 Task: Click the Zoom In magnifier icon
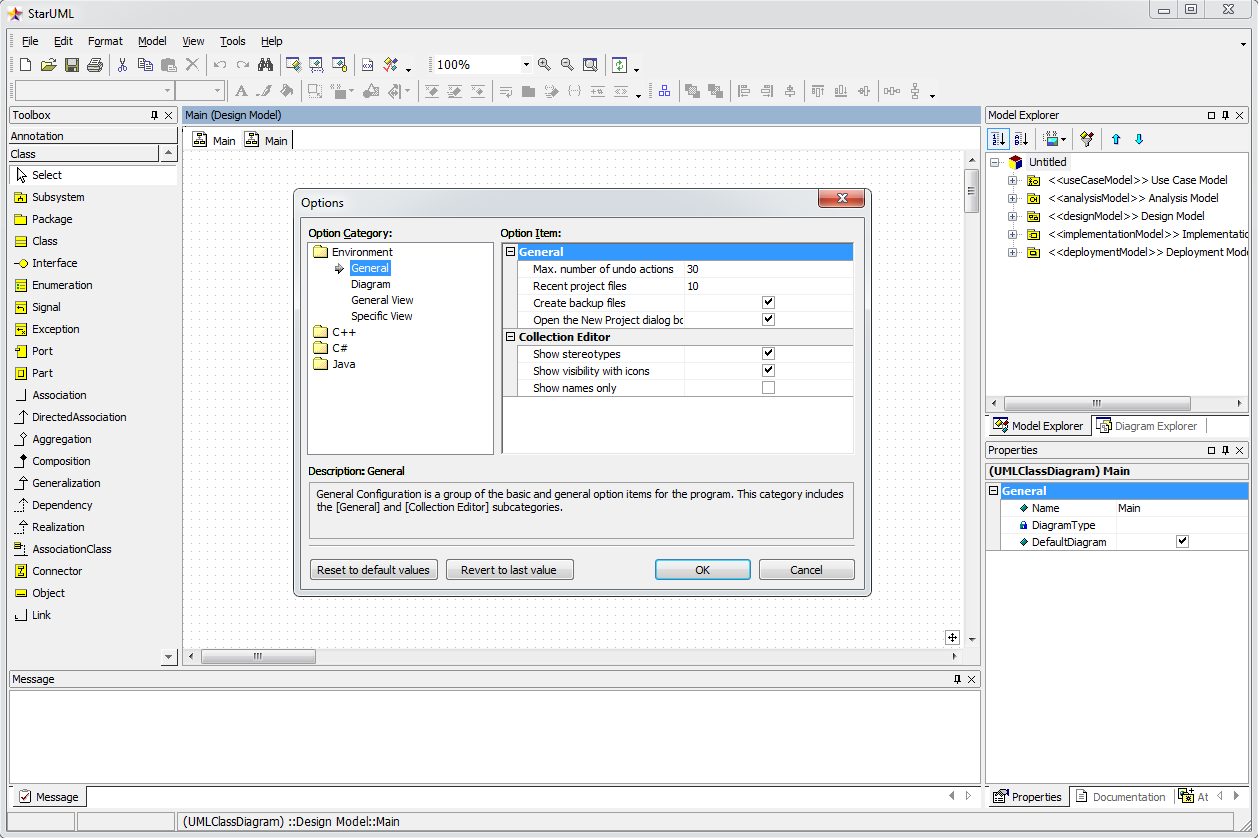click(544, 65)
